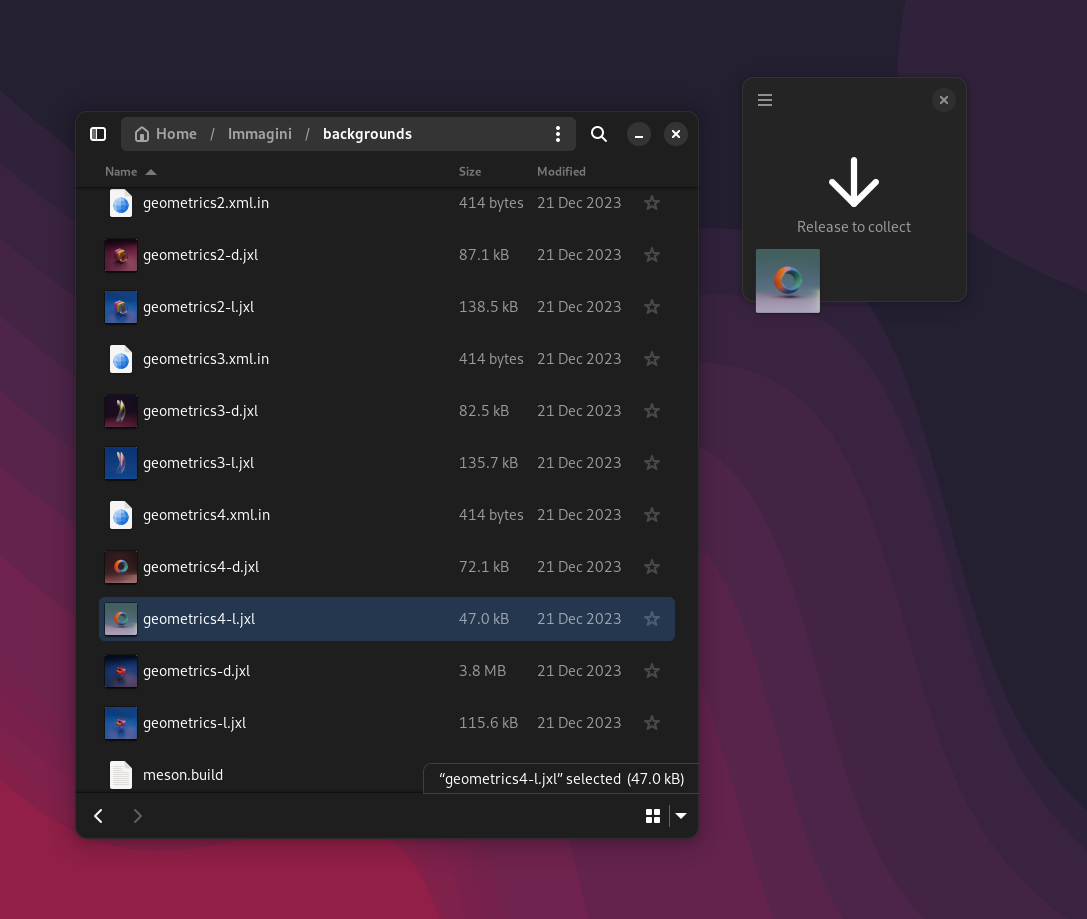Sort files by Name column

(x=130, y=171)
